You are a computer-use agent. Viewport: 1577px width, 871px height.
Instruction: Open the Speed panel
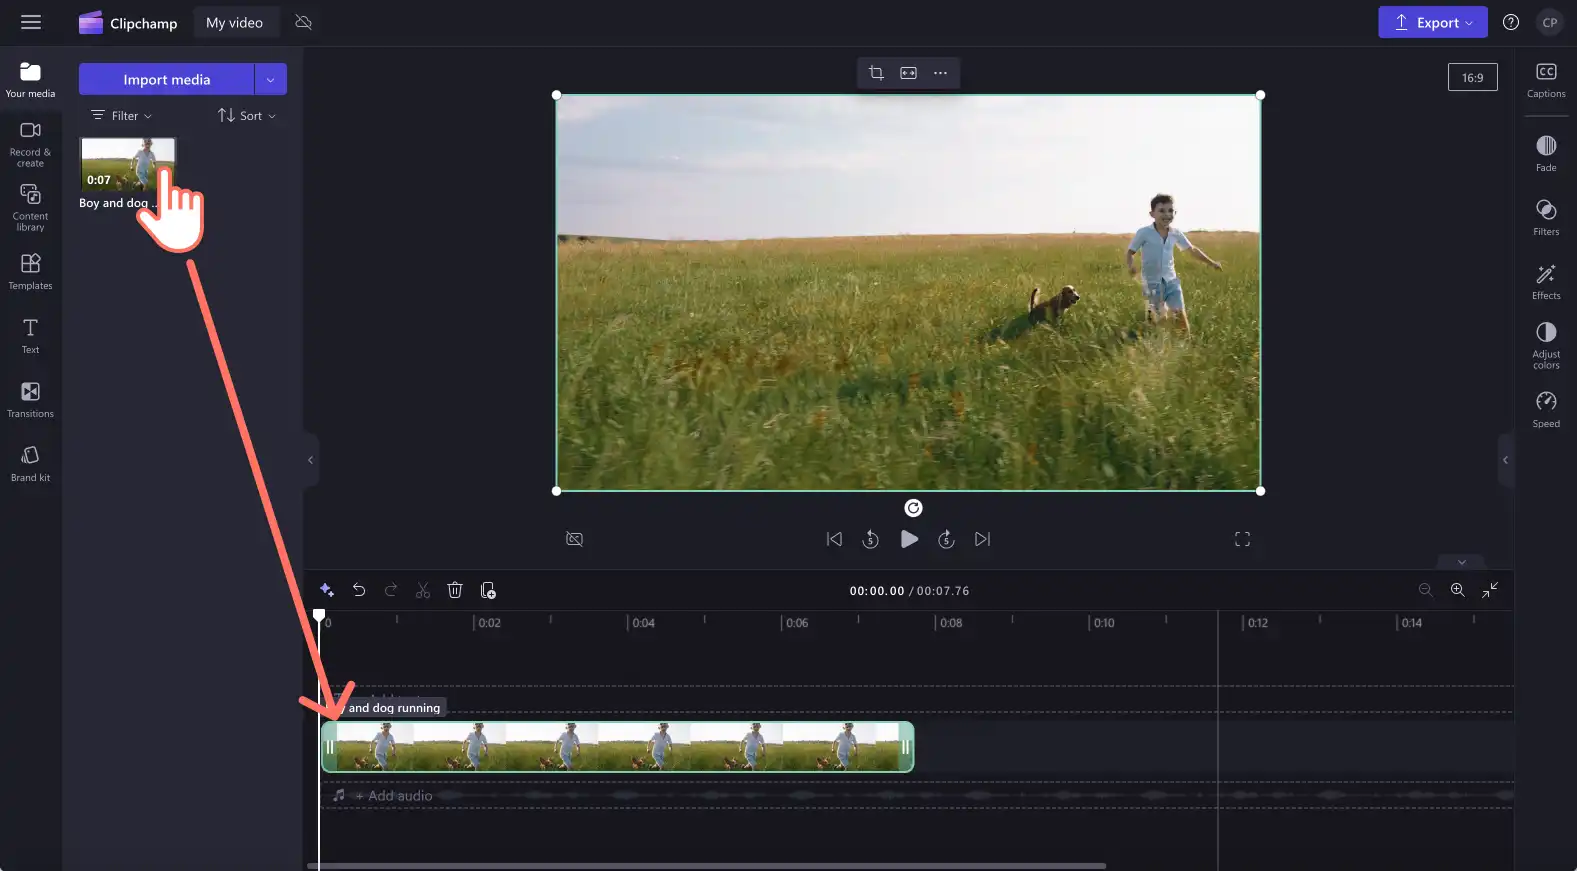click(1546, 409)
